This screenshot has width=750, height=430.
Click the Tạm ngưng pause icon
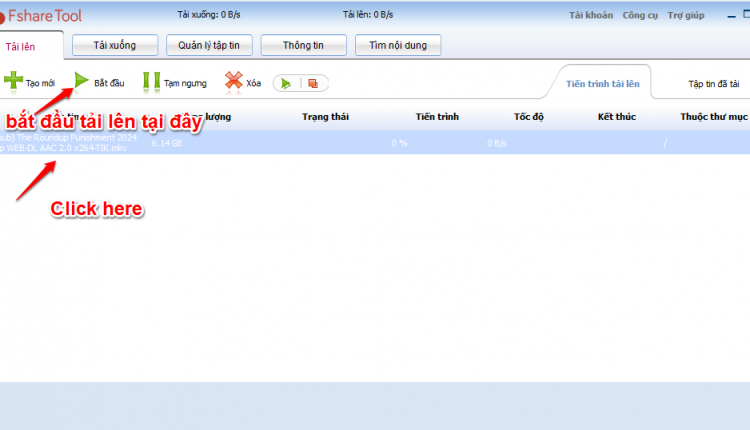coord(152,82)
